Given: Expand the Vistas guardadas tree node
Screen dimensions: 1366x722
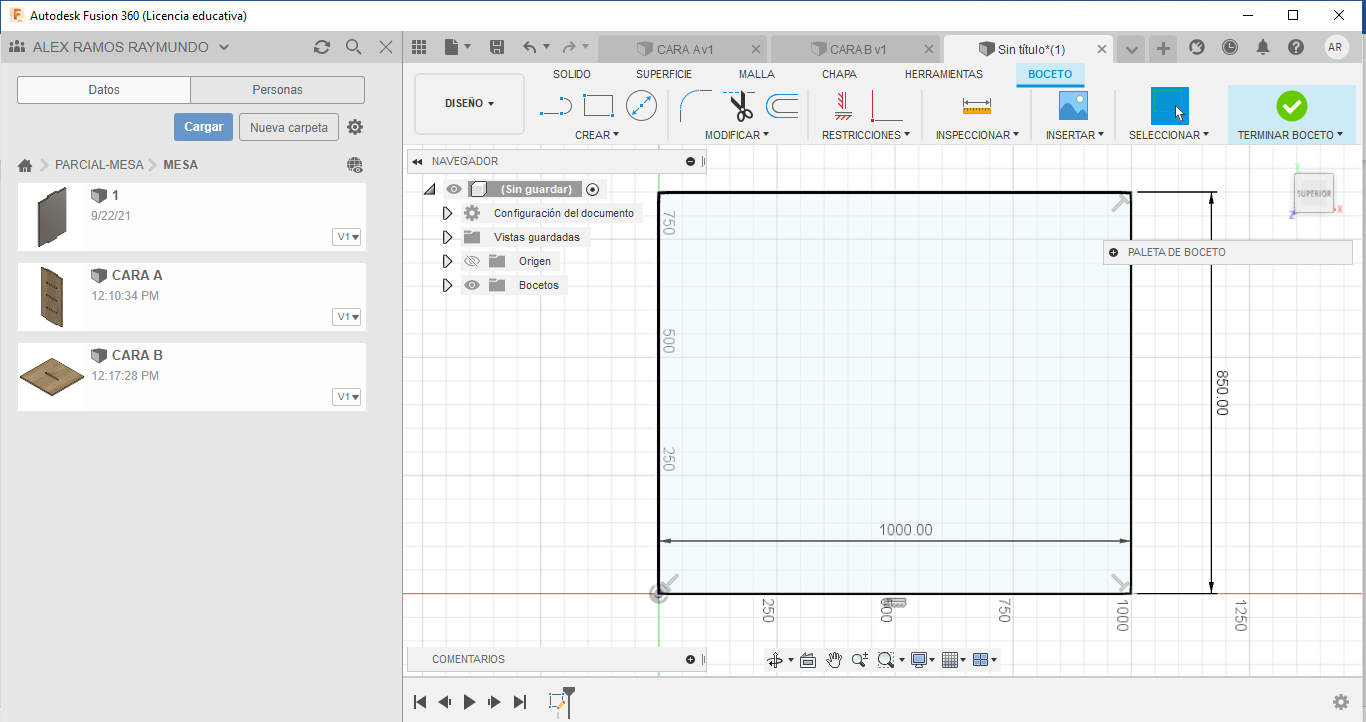Looking at the screenshot, I should click(x=448, y=237).
